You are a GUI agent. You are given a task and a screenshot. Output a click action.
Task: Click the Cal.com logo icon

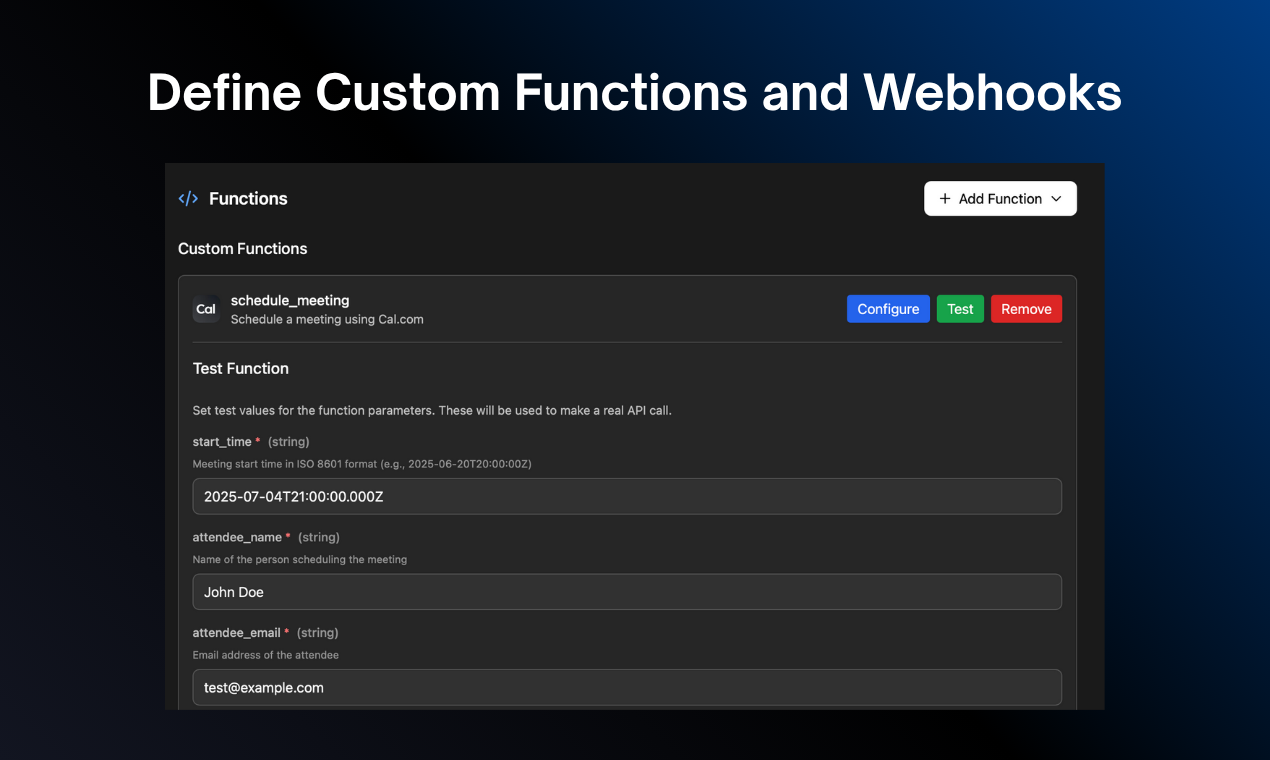point(206,309)
